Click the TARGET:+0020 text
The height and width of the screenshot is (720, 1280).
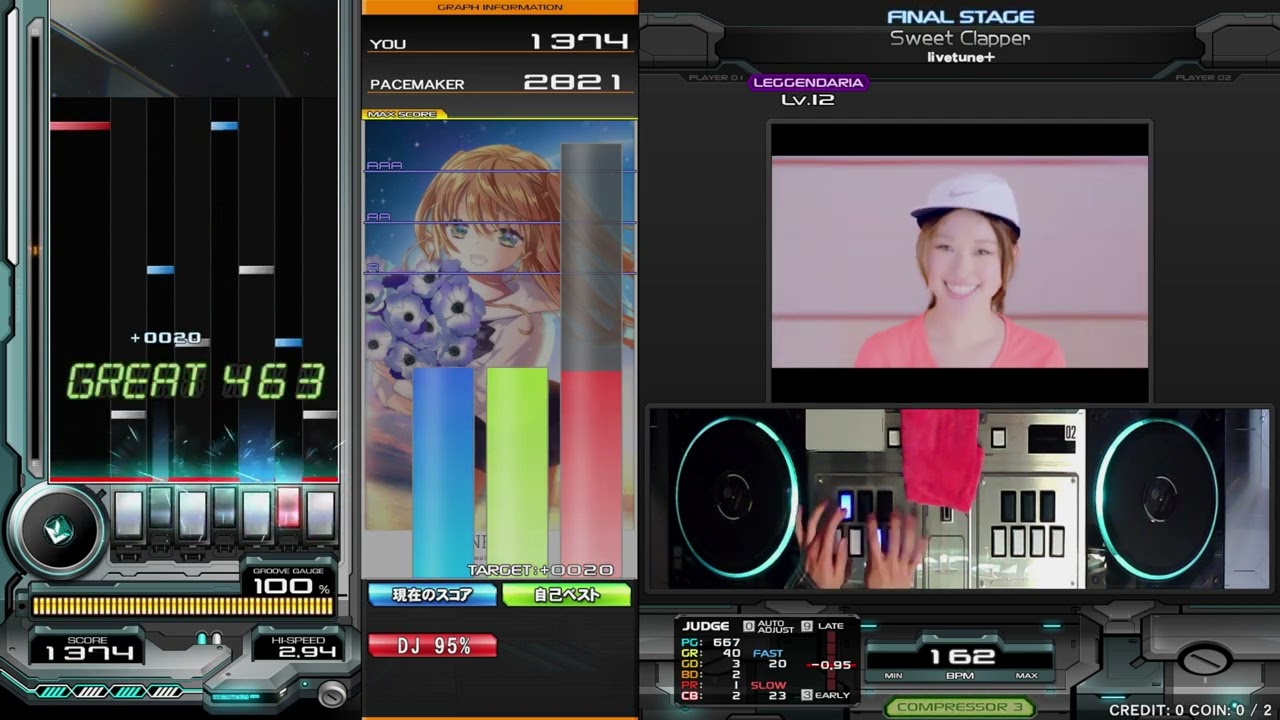point(540,570)
